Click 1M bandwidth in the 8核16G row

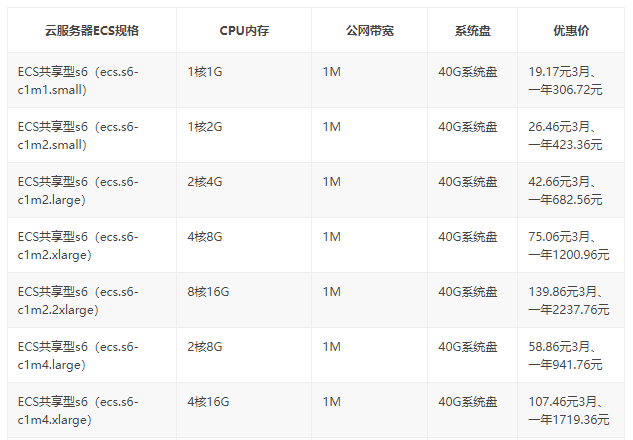tap(331, 291)
